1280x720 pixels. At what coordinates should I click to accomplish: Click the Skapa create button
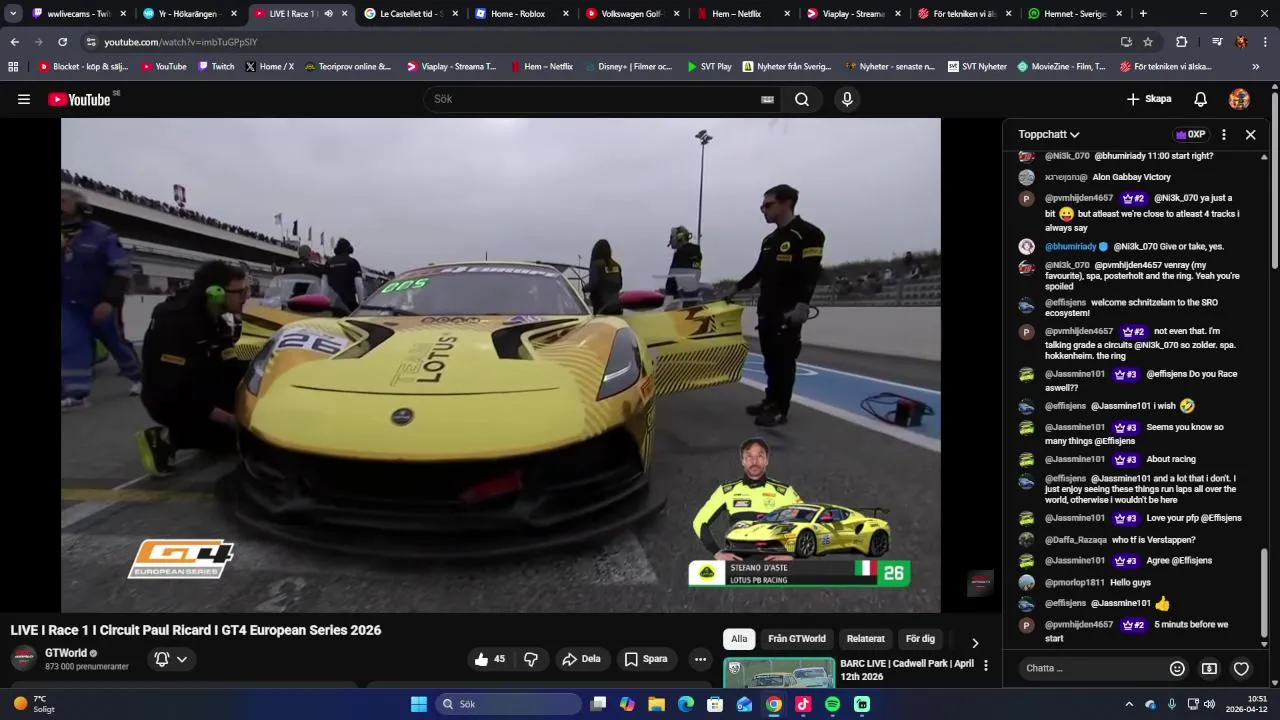coord(1149,99)
